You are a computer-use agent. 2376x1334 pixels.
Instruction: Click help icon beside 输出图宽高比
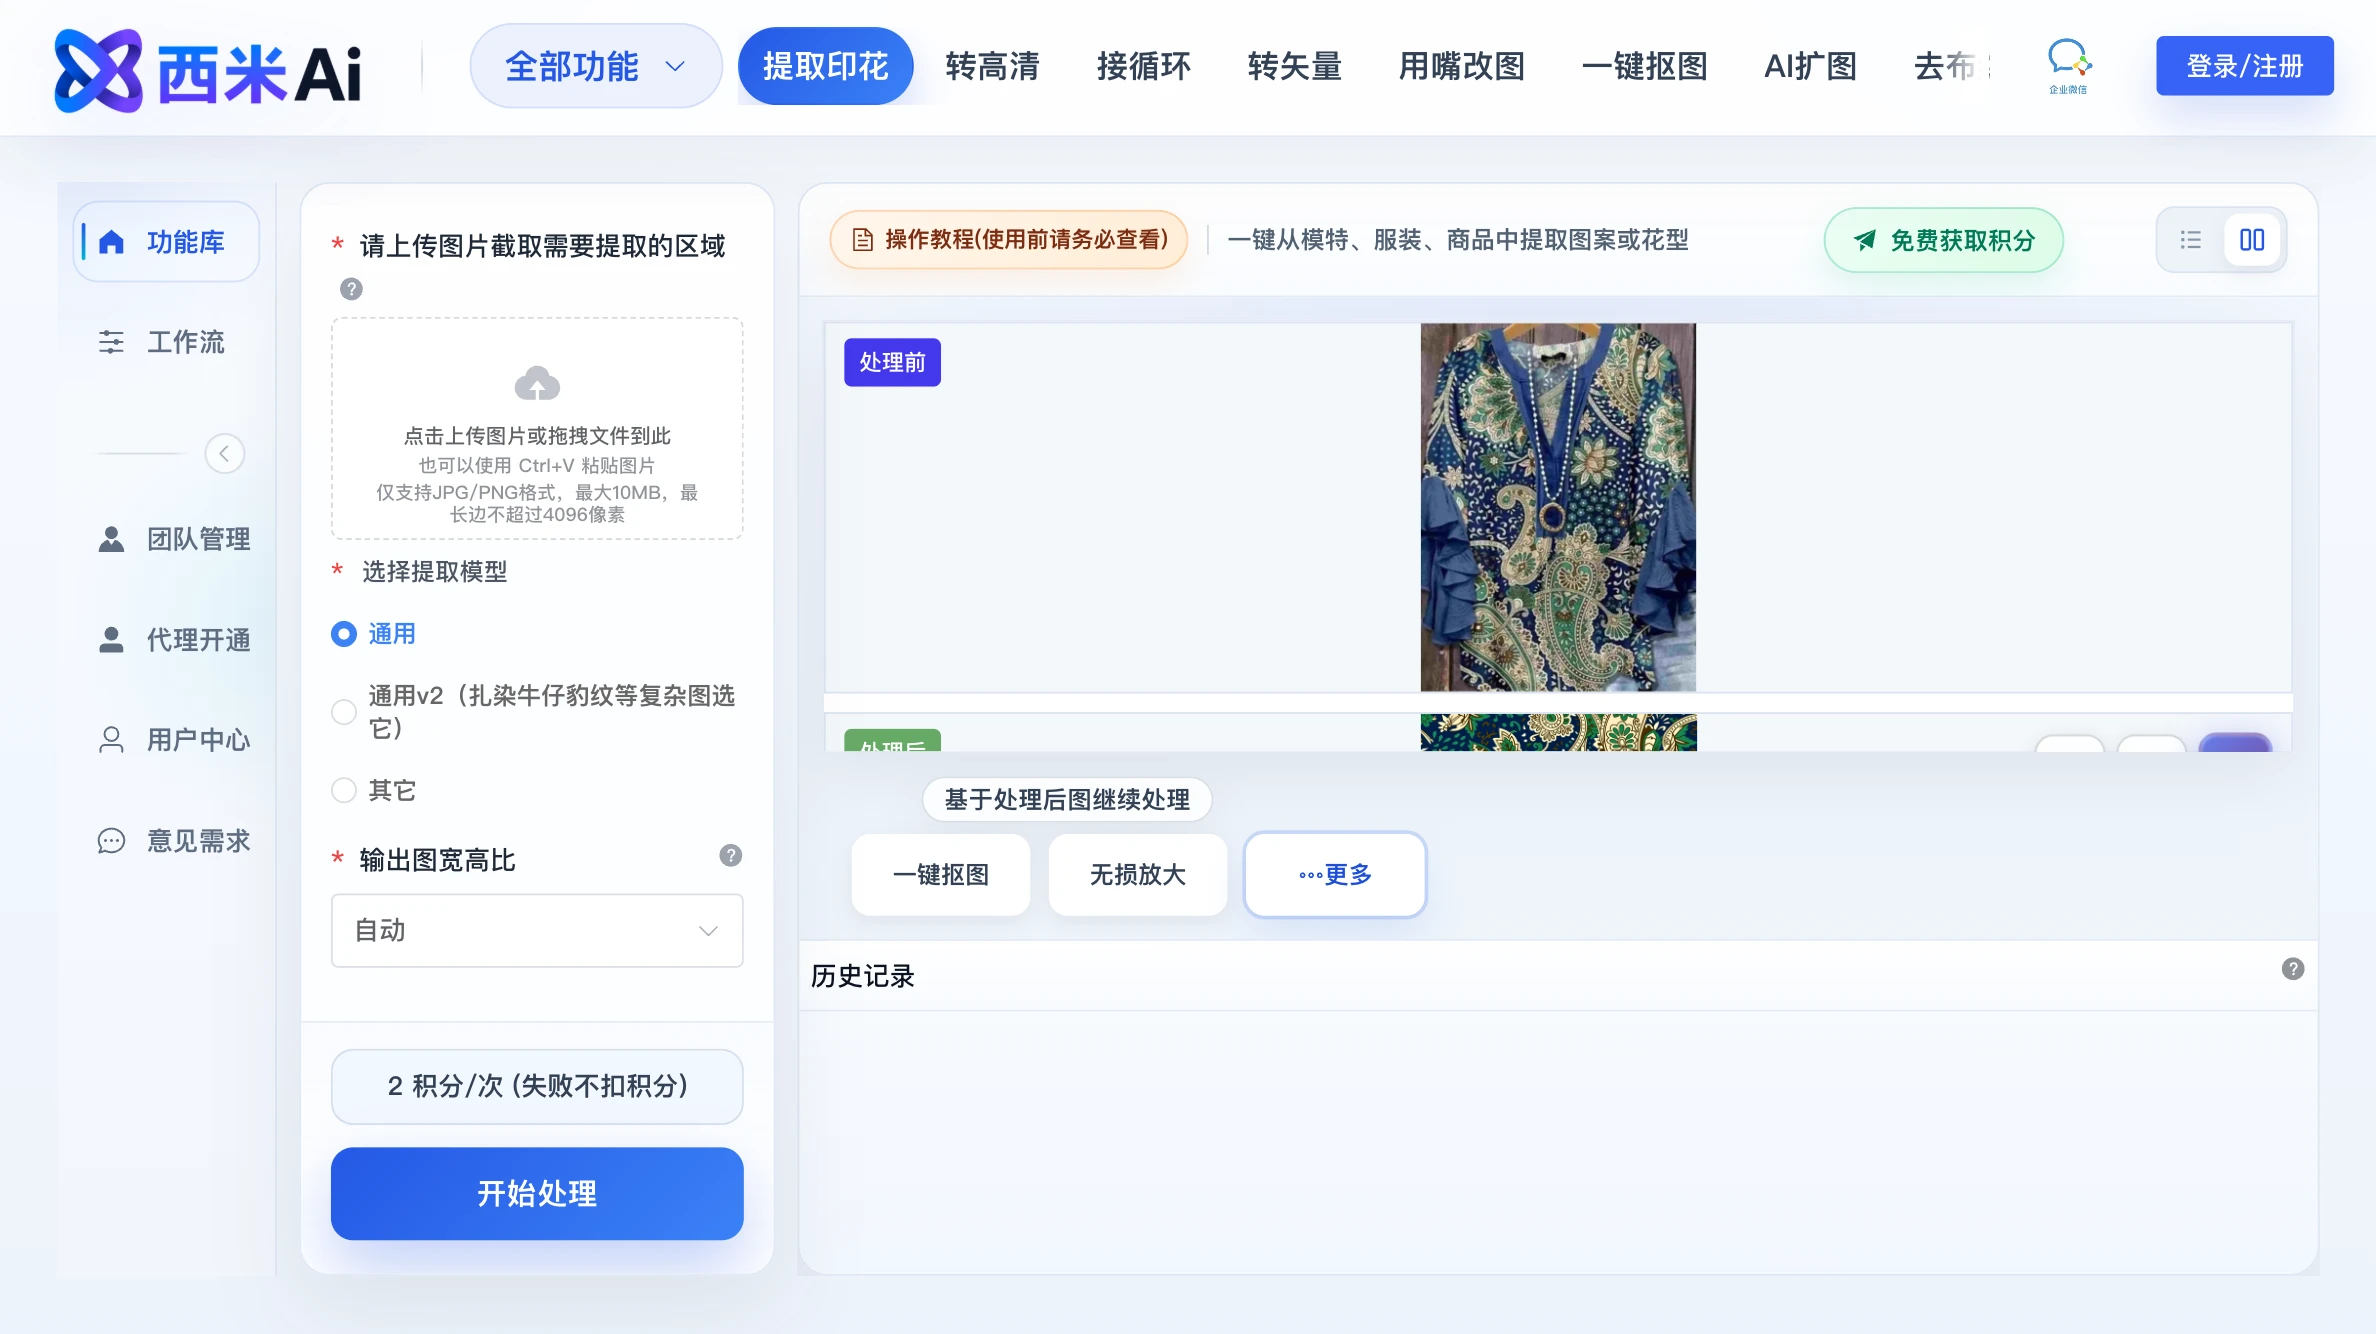731,856
